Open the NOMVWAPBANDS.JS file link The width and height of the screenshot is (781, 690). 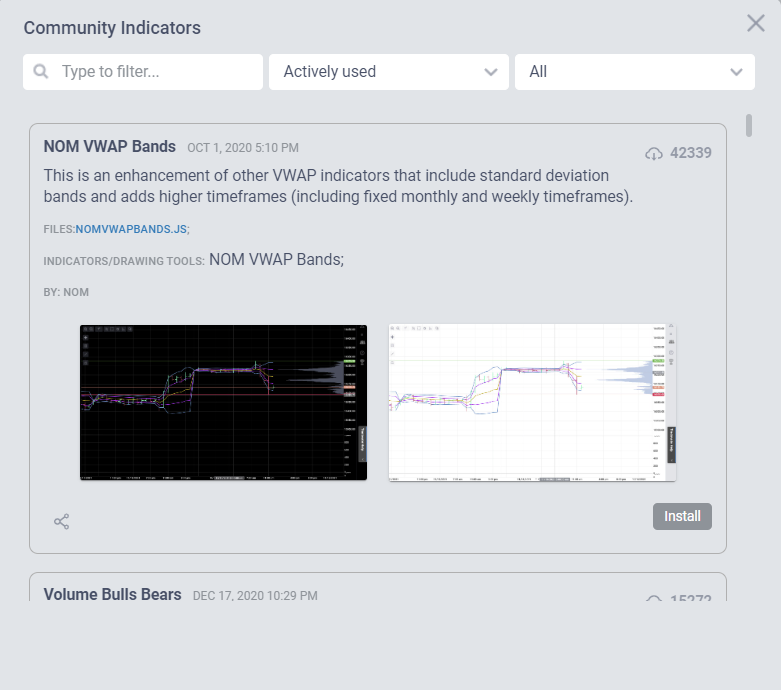pos(131,229)
